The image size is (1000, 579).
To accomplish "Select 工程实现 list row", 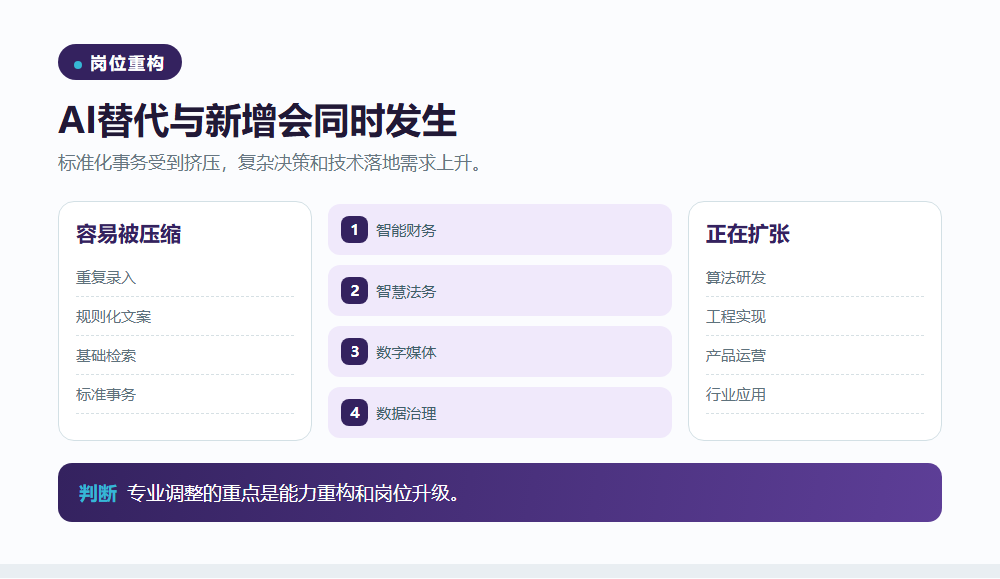I will coord(814,317).
